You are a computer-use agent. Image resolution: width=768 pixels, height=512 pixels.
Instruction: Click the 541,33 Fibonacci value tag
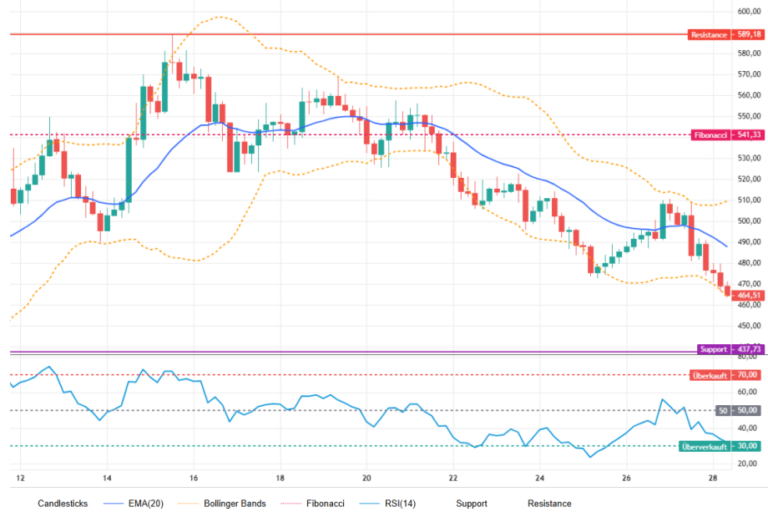[x=748, y=135]
